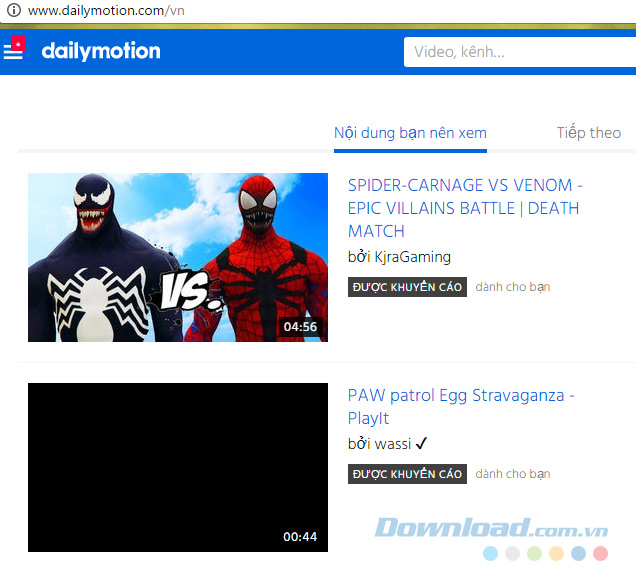Viewport: 636px width, 571px height.
Task: Open the Spider-Carnage vs Venom video thumbnail
Action: pyautogui.click(x=178, y=258)
